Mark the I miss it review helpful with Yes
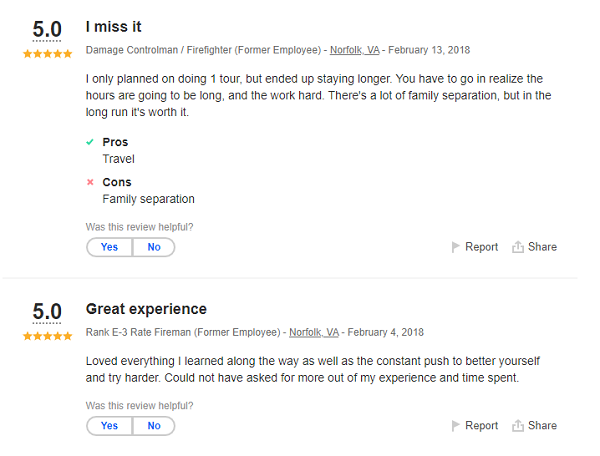The image size is (600, 456). point(109,247)
